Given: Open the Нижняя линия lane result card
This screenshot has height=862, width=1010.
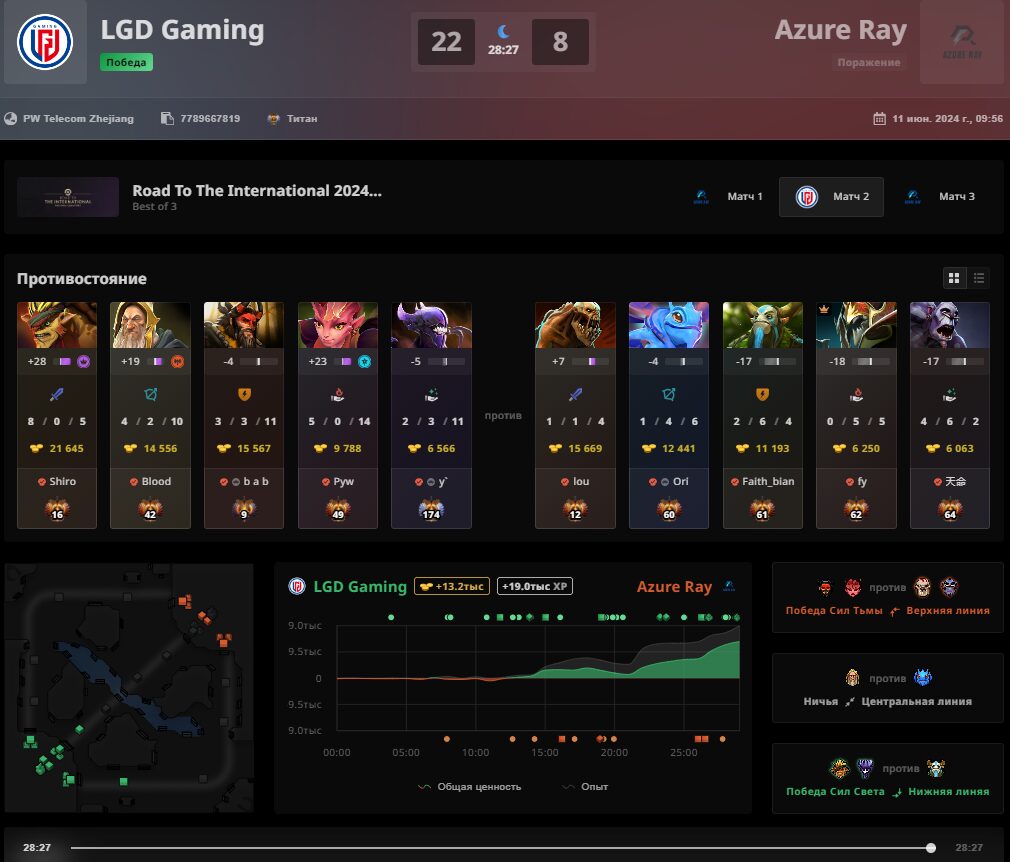Looking at the screenshot, I should coord(888,779).
